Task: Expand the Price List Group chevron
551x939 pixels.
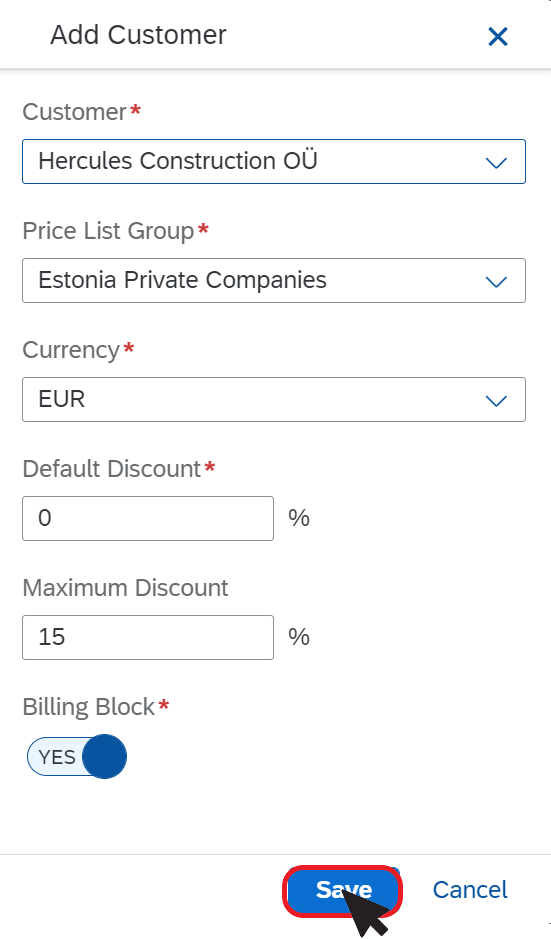Action: pyautogui.click(x=496, y=281)
